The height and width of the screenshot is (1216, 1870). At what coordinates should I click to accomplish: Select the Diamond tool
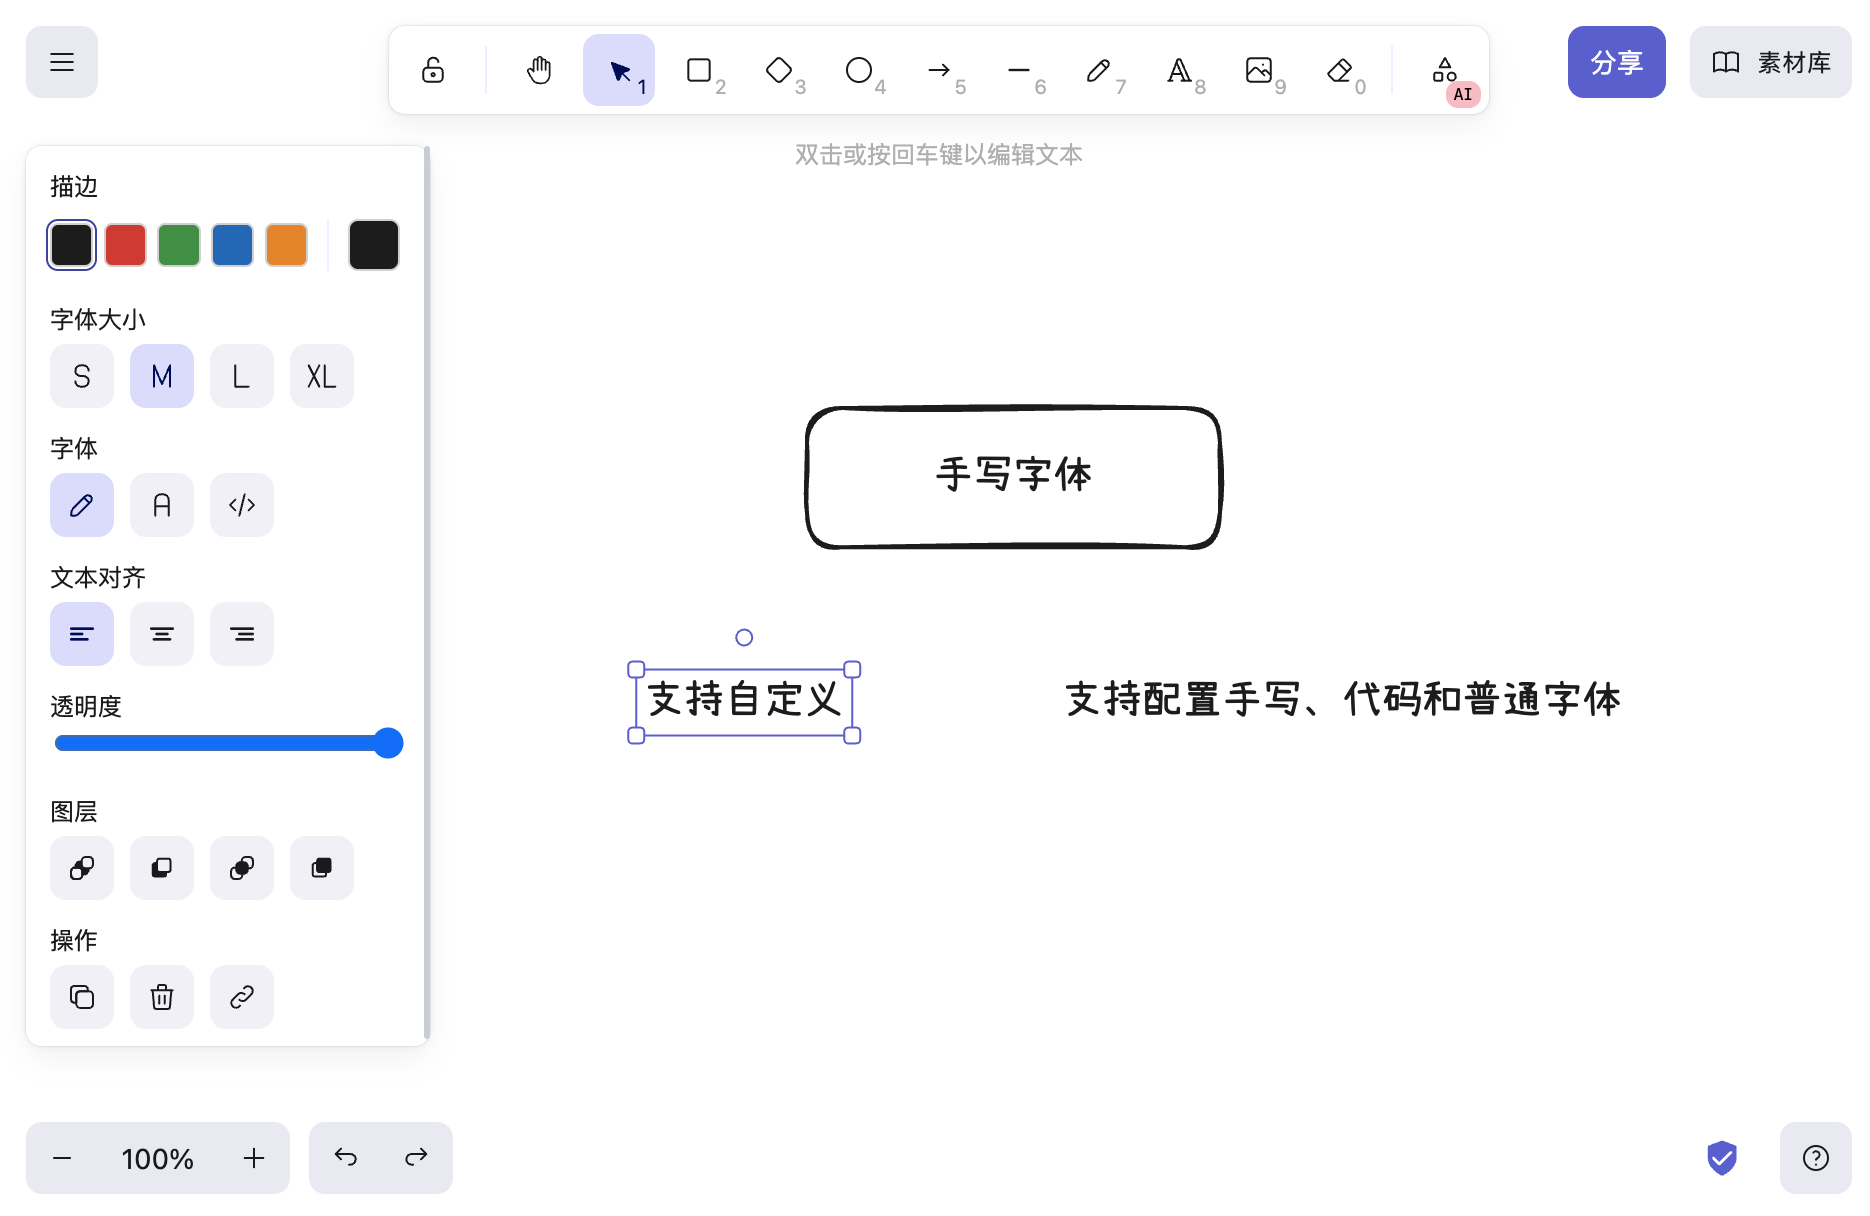pyautogui.click(x=779, y=70)
